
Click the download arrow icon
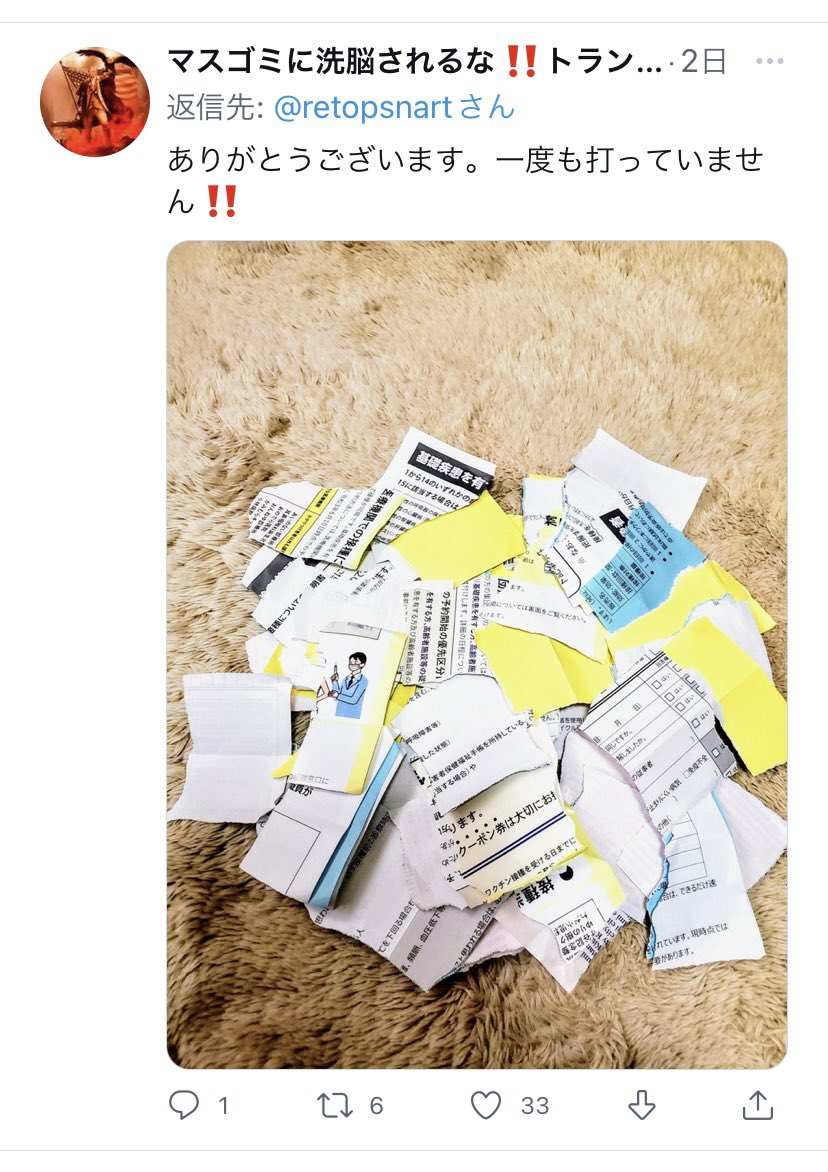[642, 1105]
